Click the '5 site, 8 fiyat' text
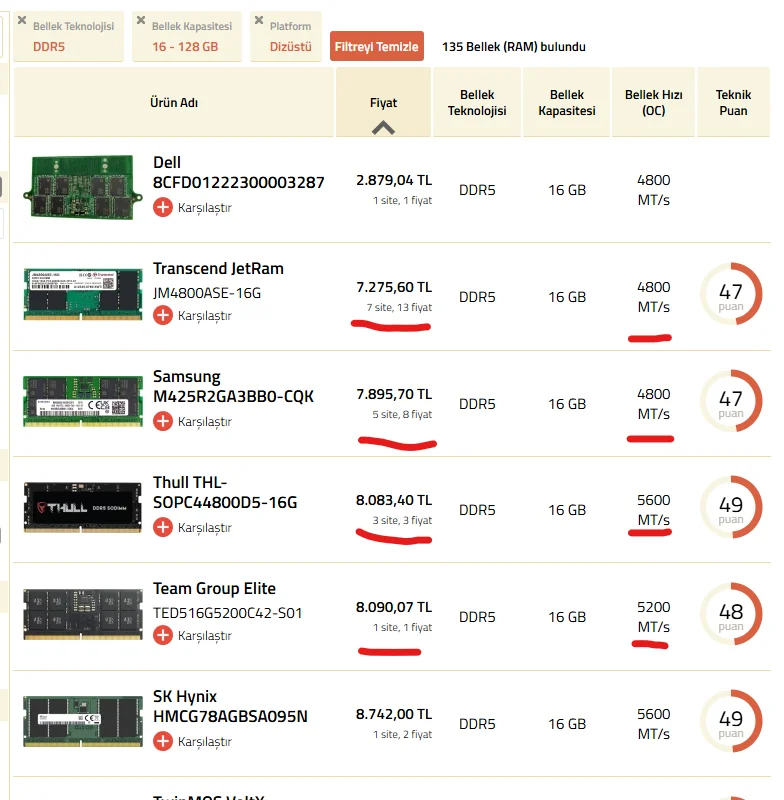Viewport: 784px width, 800px height. point(402,414)
